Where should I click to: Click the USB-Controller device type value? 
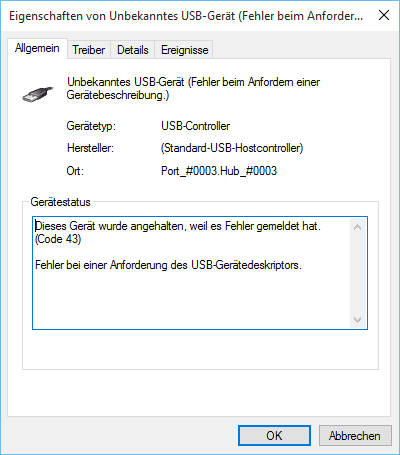(196, 126)
